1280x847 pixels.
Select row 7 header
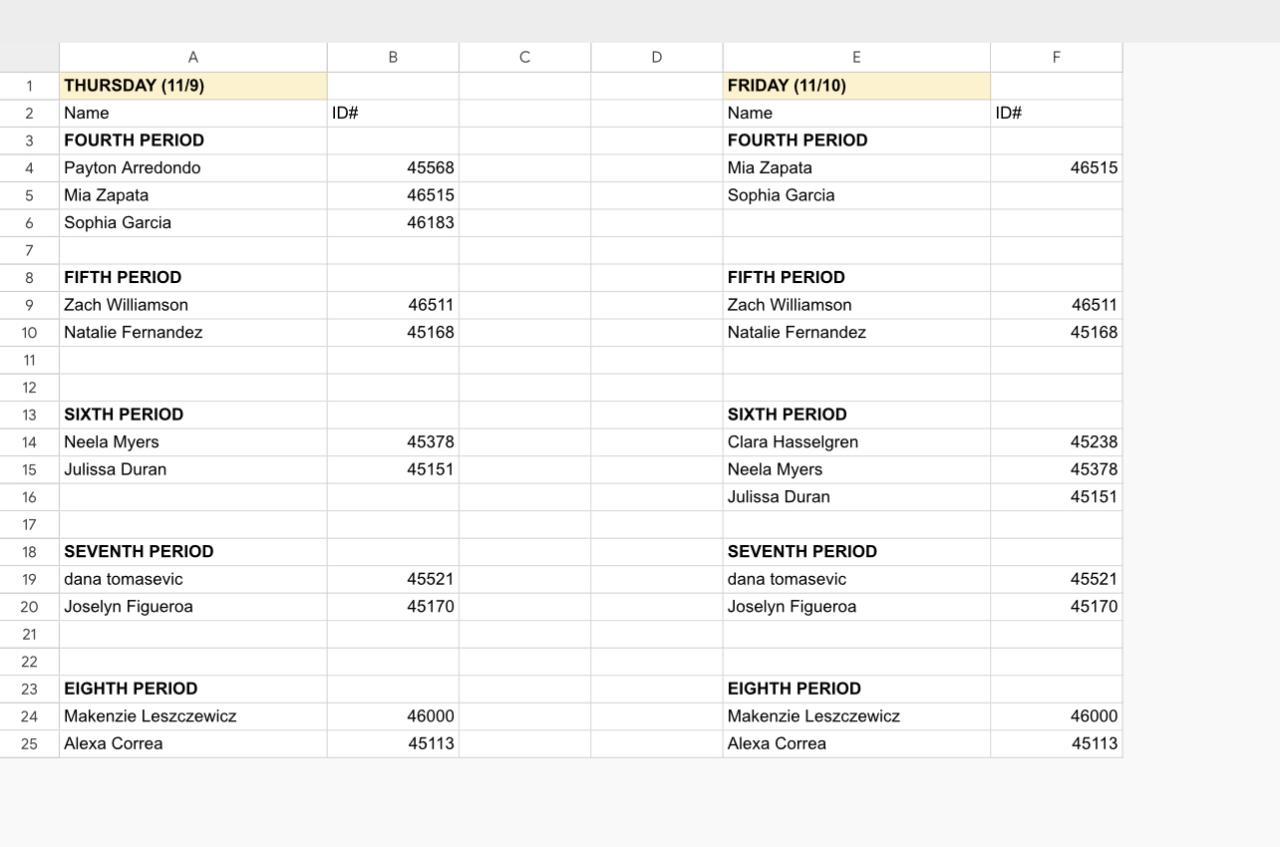point(29,250)
